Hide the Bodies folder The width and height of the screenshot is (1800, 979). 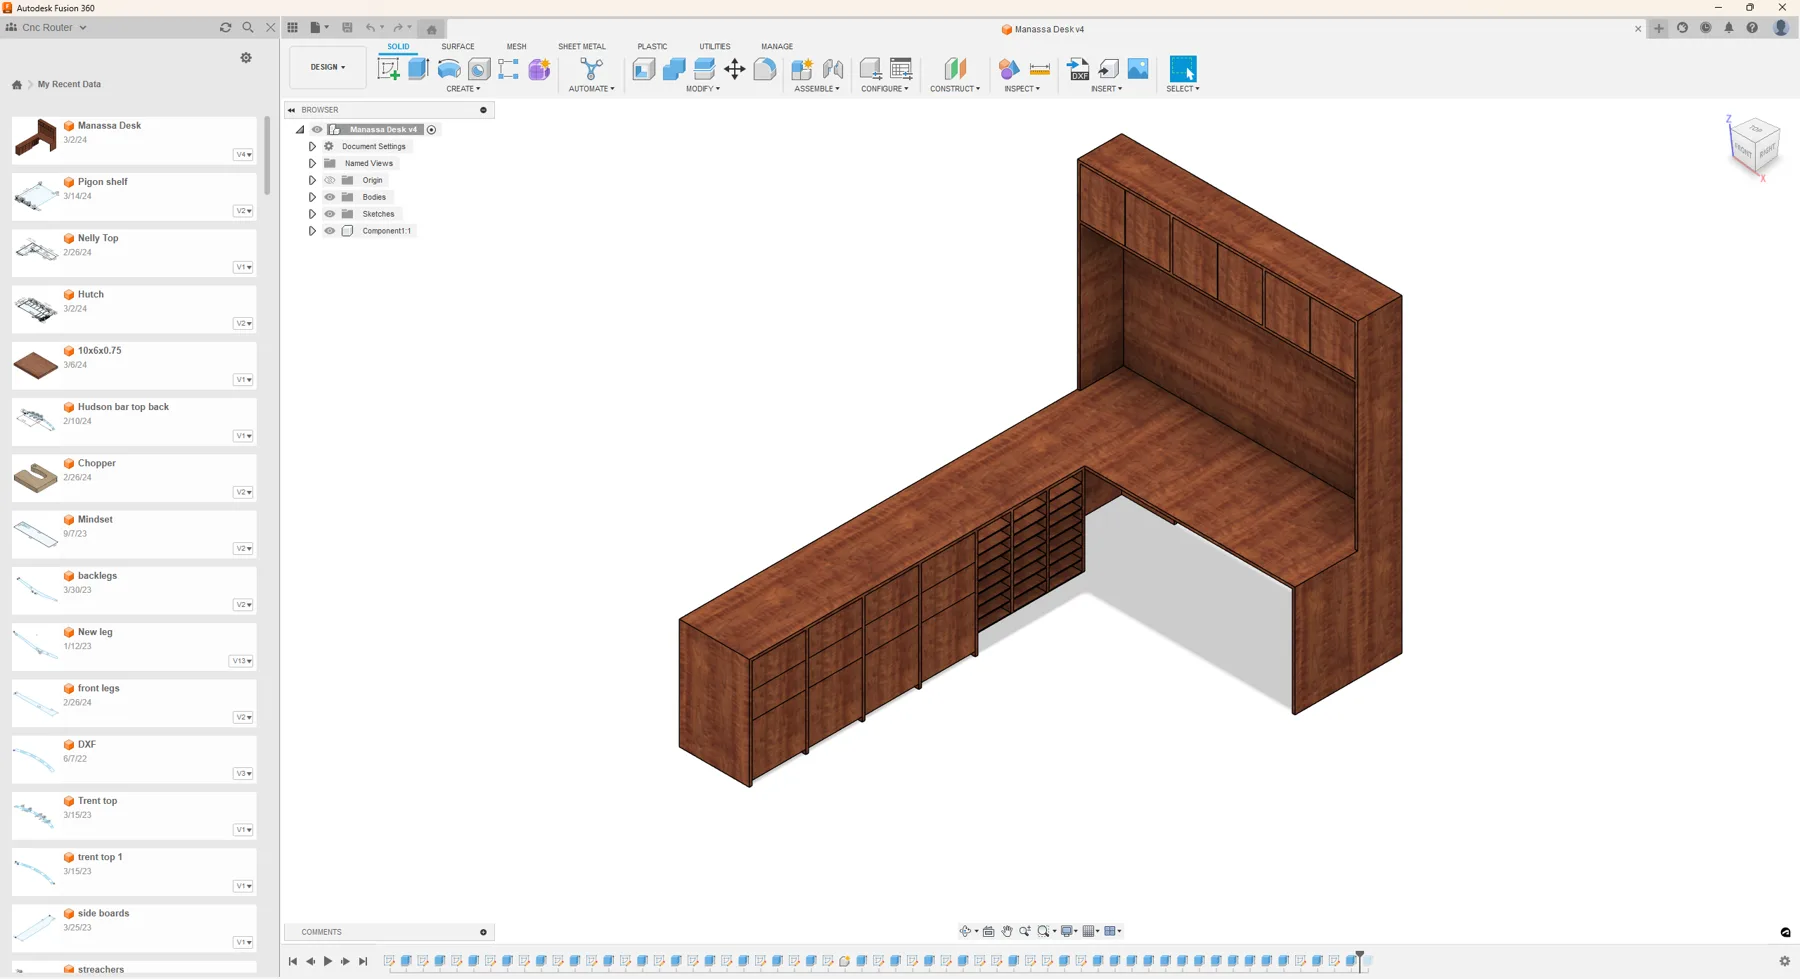point(330,197)
